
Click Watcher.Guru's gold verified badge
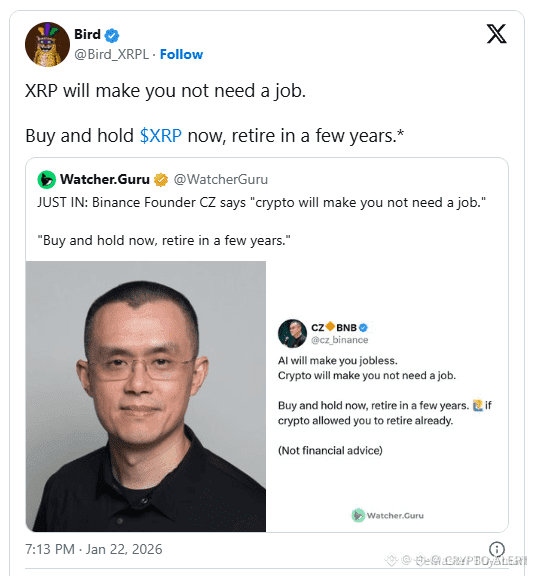[x=161, y=180]
